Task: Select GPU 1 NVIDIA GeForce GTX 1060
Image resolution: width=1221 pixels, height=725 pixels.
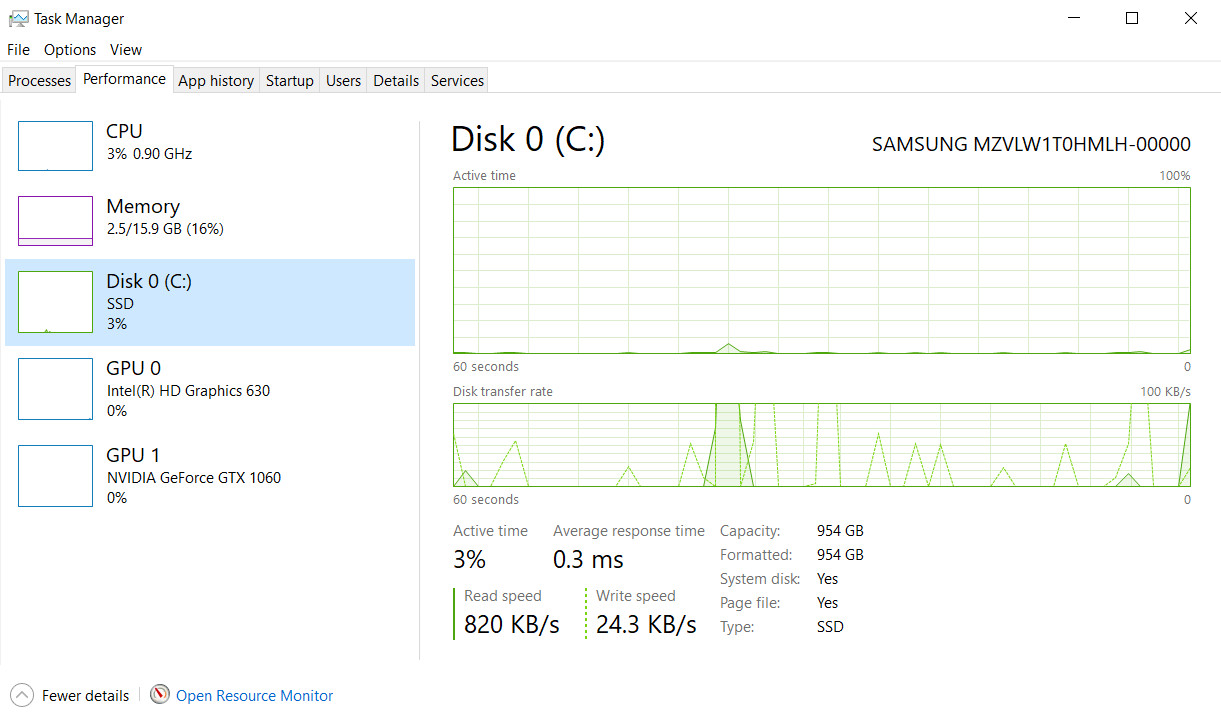Action: pyautogui.click(x=210, y=476)
